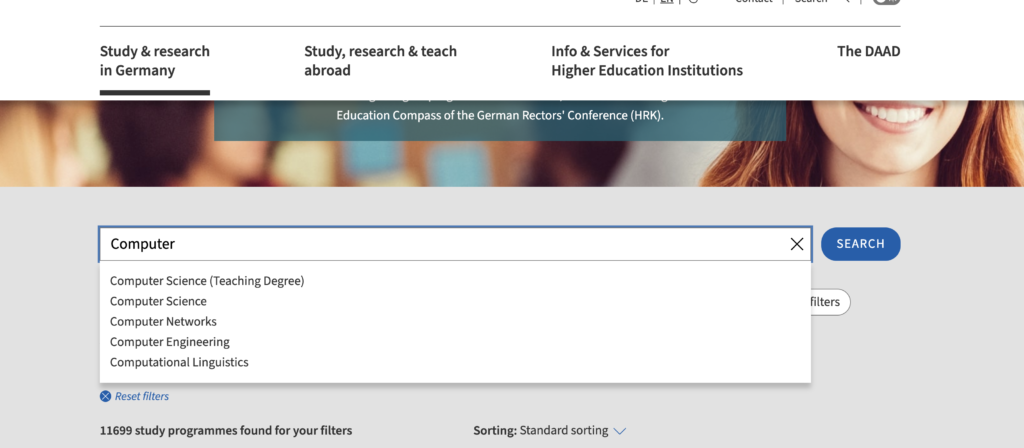Open the 'Study & research in Germany' menu
The width and height of the screenshot is (1024, 448).
155,61
